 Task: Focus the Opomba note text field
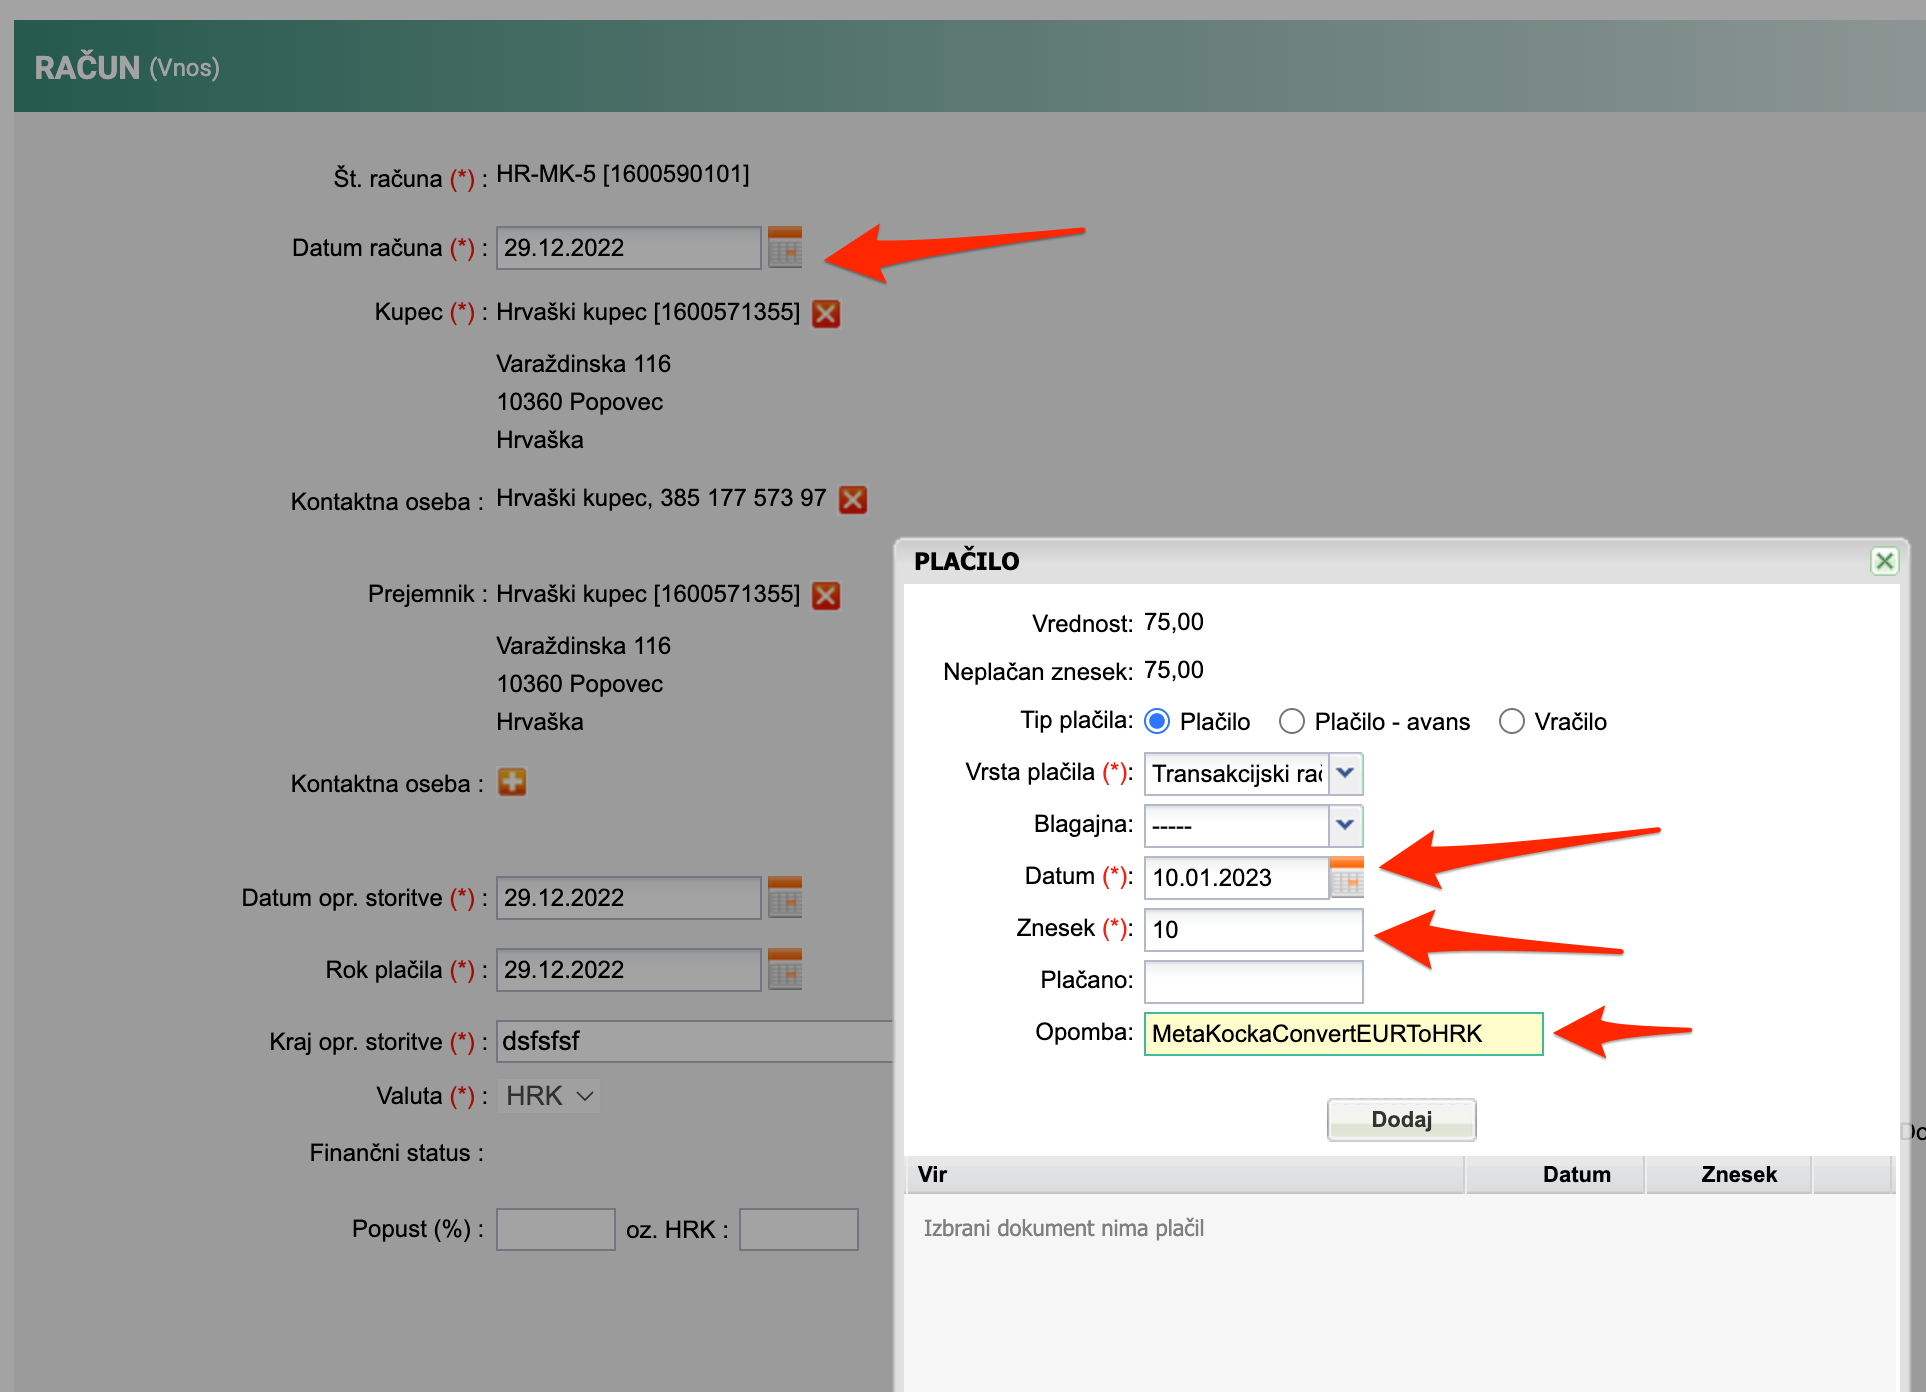coord(1343,1033)
